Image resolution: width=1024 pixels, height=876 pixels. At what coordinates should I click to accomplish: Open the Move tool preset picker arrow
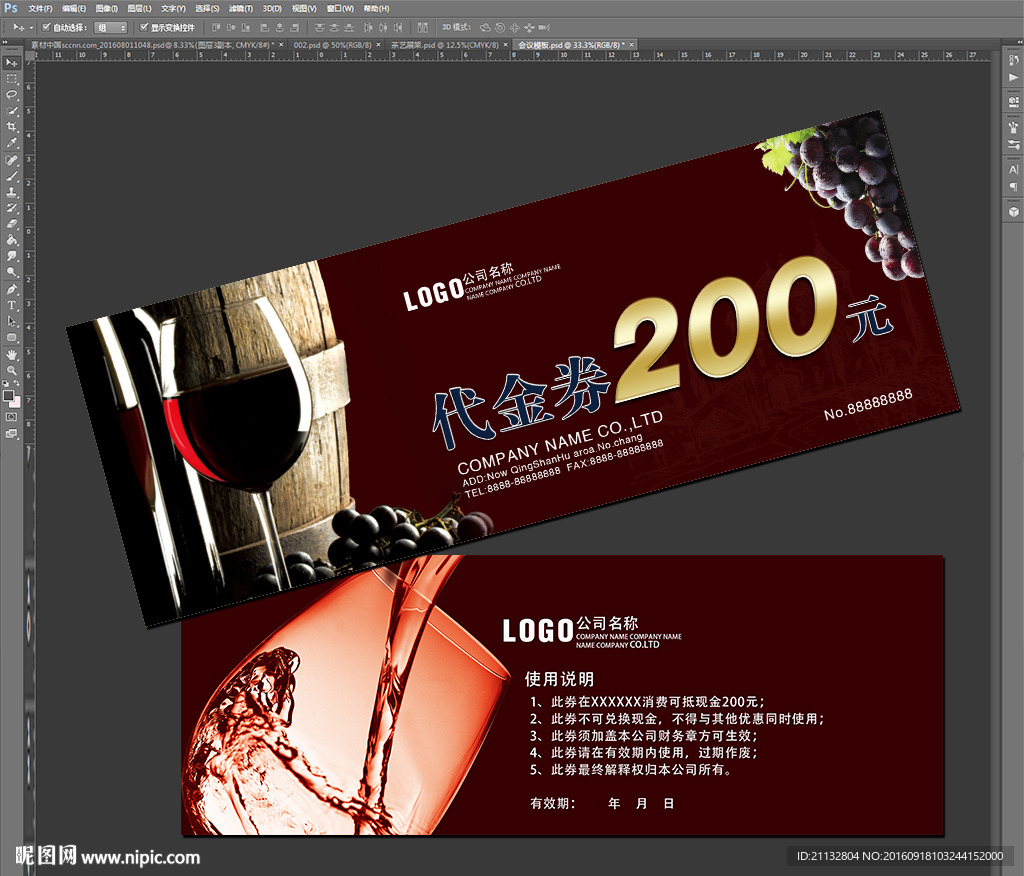31,27
